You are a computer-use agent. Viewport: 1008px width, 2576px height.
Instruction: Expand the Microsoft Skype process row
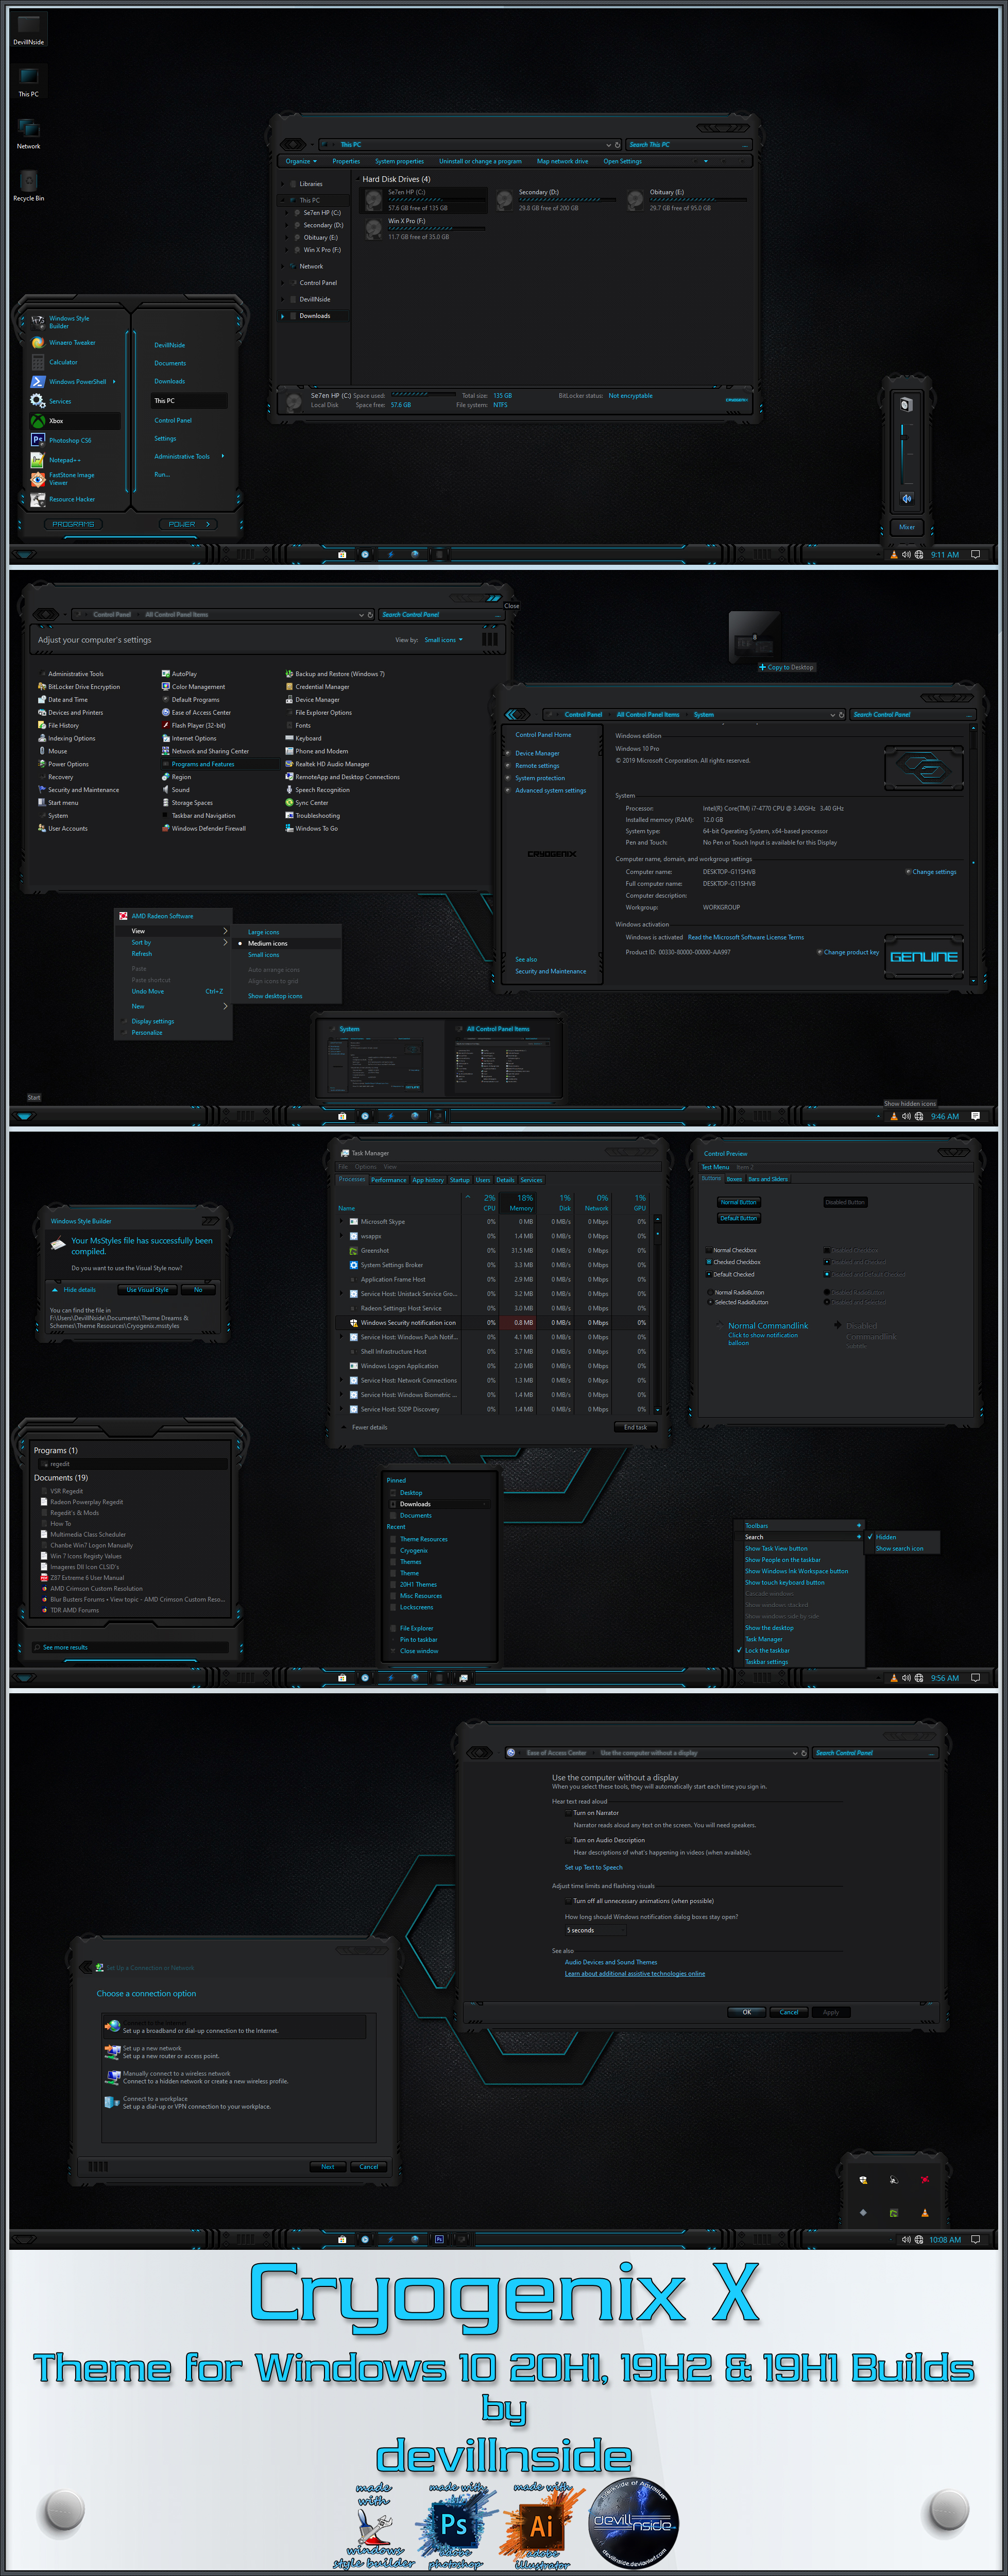coord(342,1221)
